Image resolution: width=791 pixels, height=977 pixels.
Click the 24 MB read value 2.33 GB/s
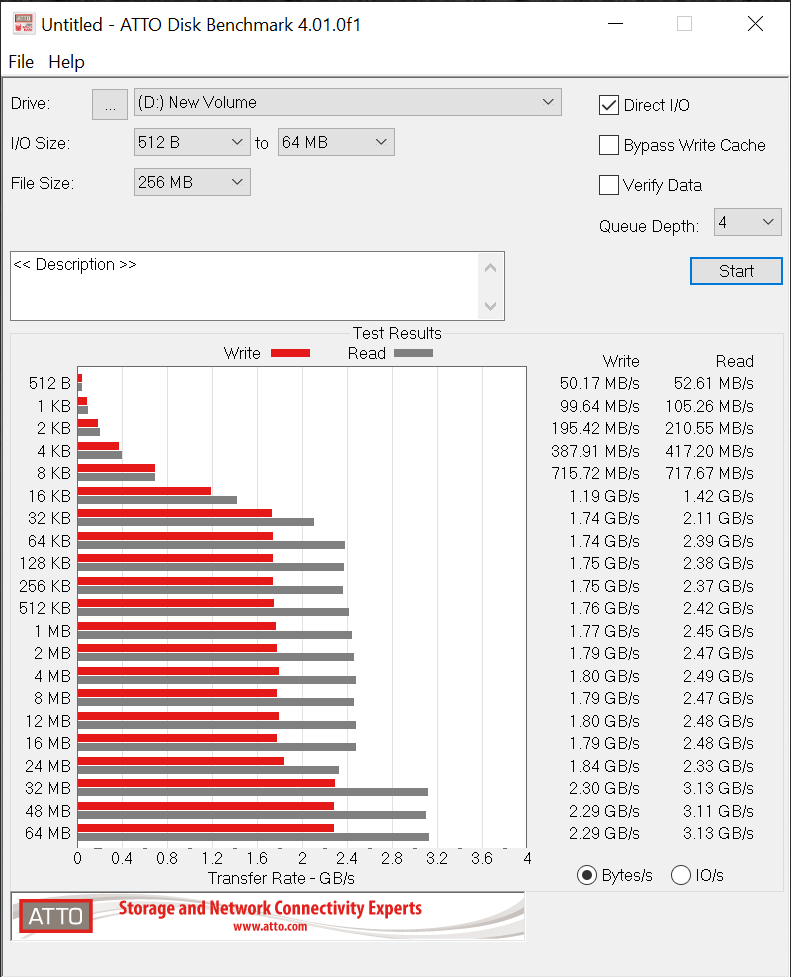click(x=718, y=766)
